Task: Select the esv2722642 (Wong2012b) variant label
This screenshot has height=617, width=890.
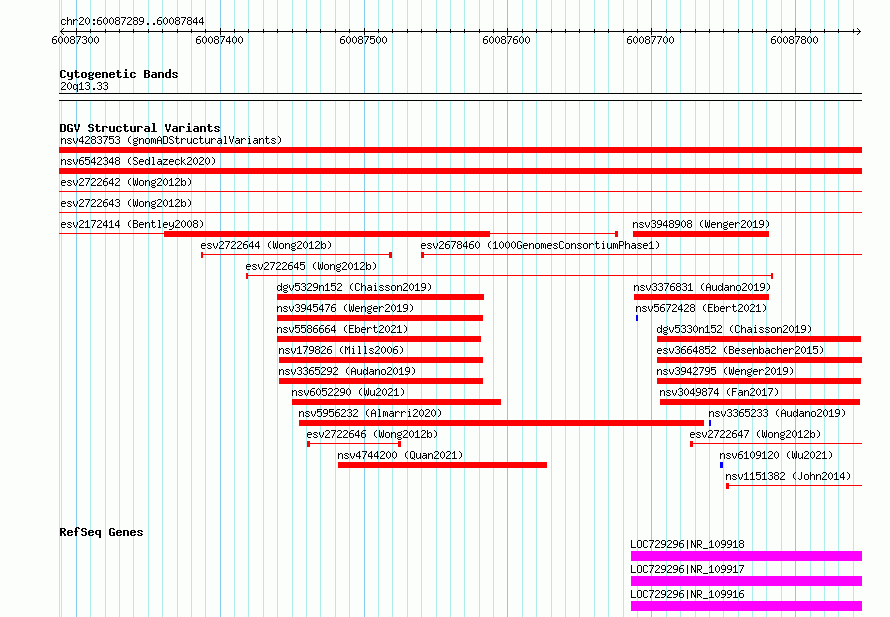Action: click(126, 182)
